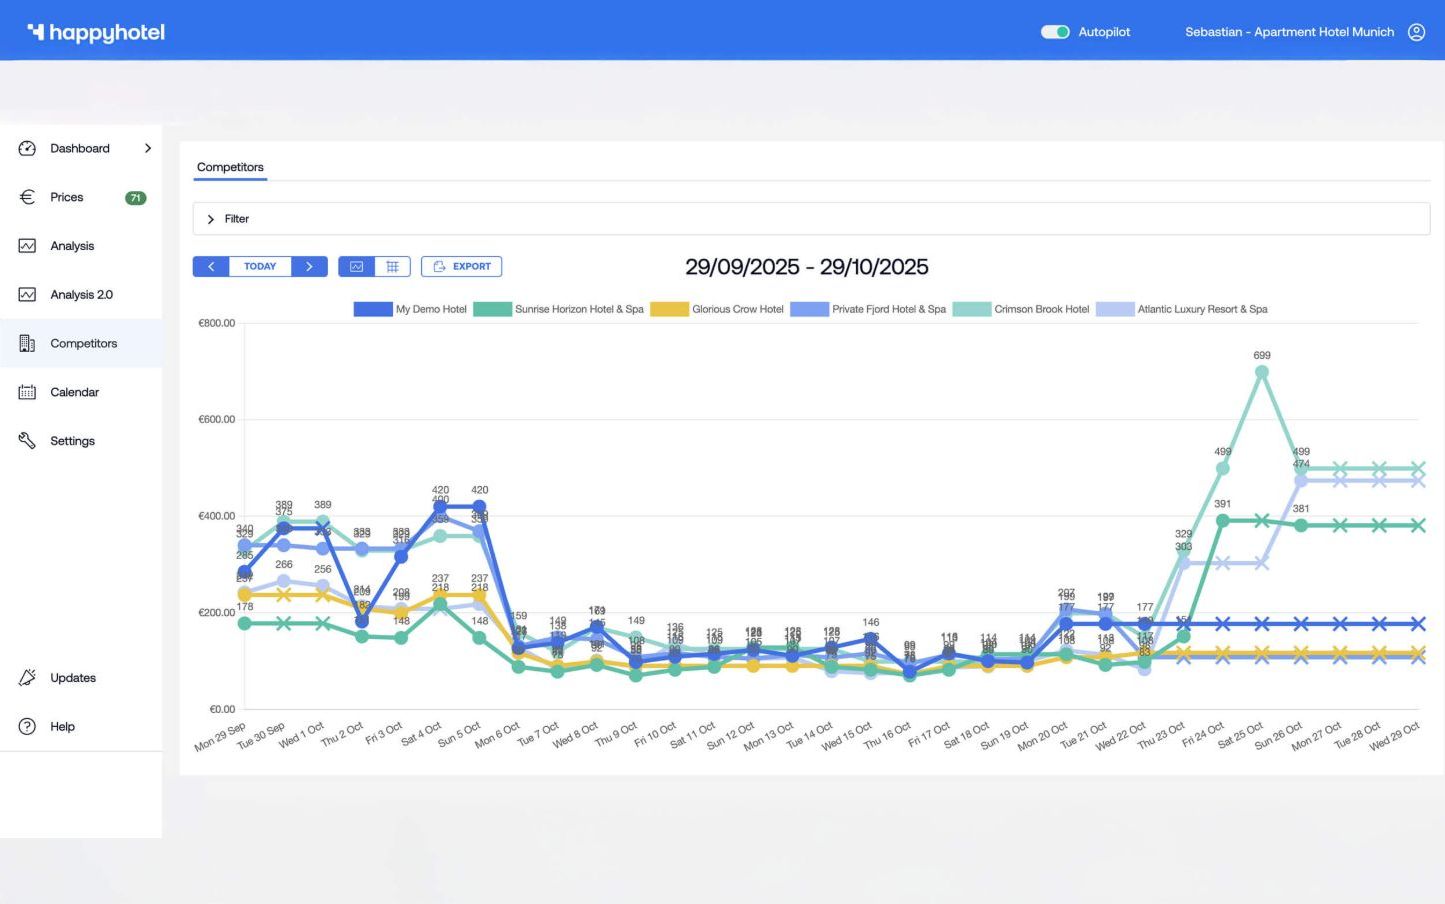Open Dashboard via speedometer icon
Viewport: 1445px width, 904px height.
(27, 148)
